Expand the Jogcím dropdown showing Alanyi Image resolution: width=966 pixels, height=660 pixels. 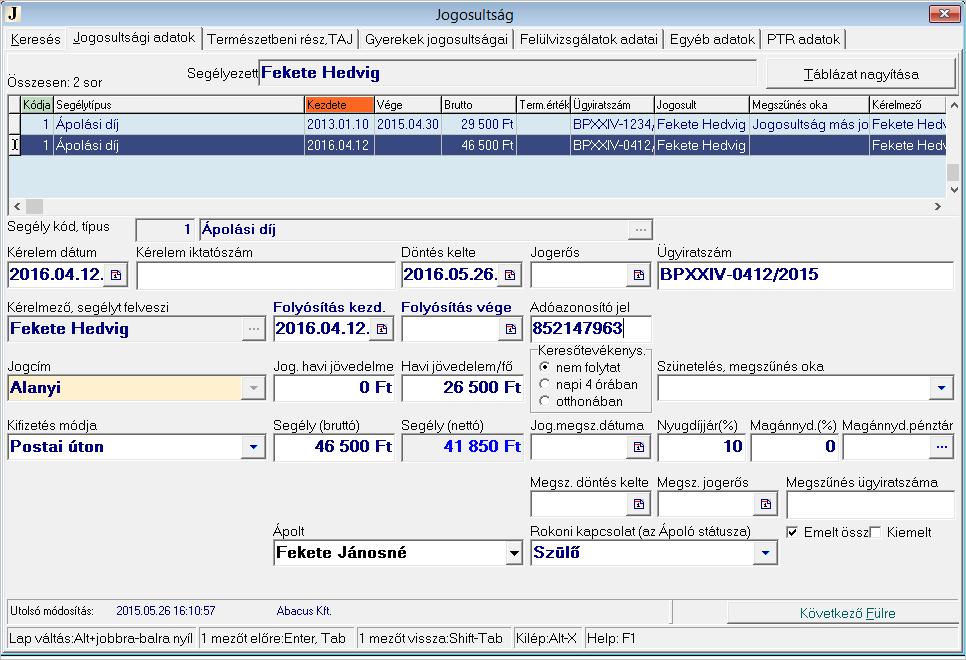click(253, 388)
